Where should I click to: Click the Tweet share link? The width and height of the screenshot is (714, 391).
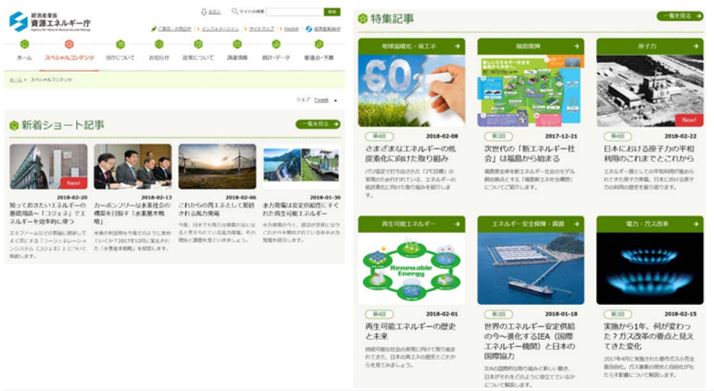click(321, 100)
